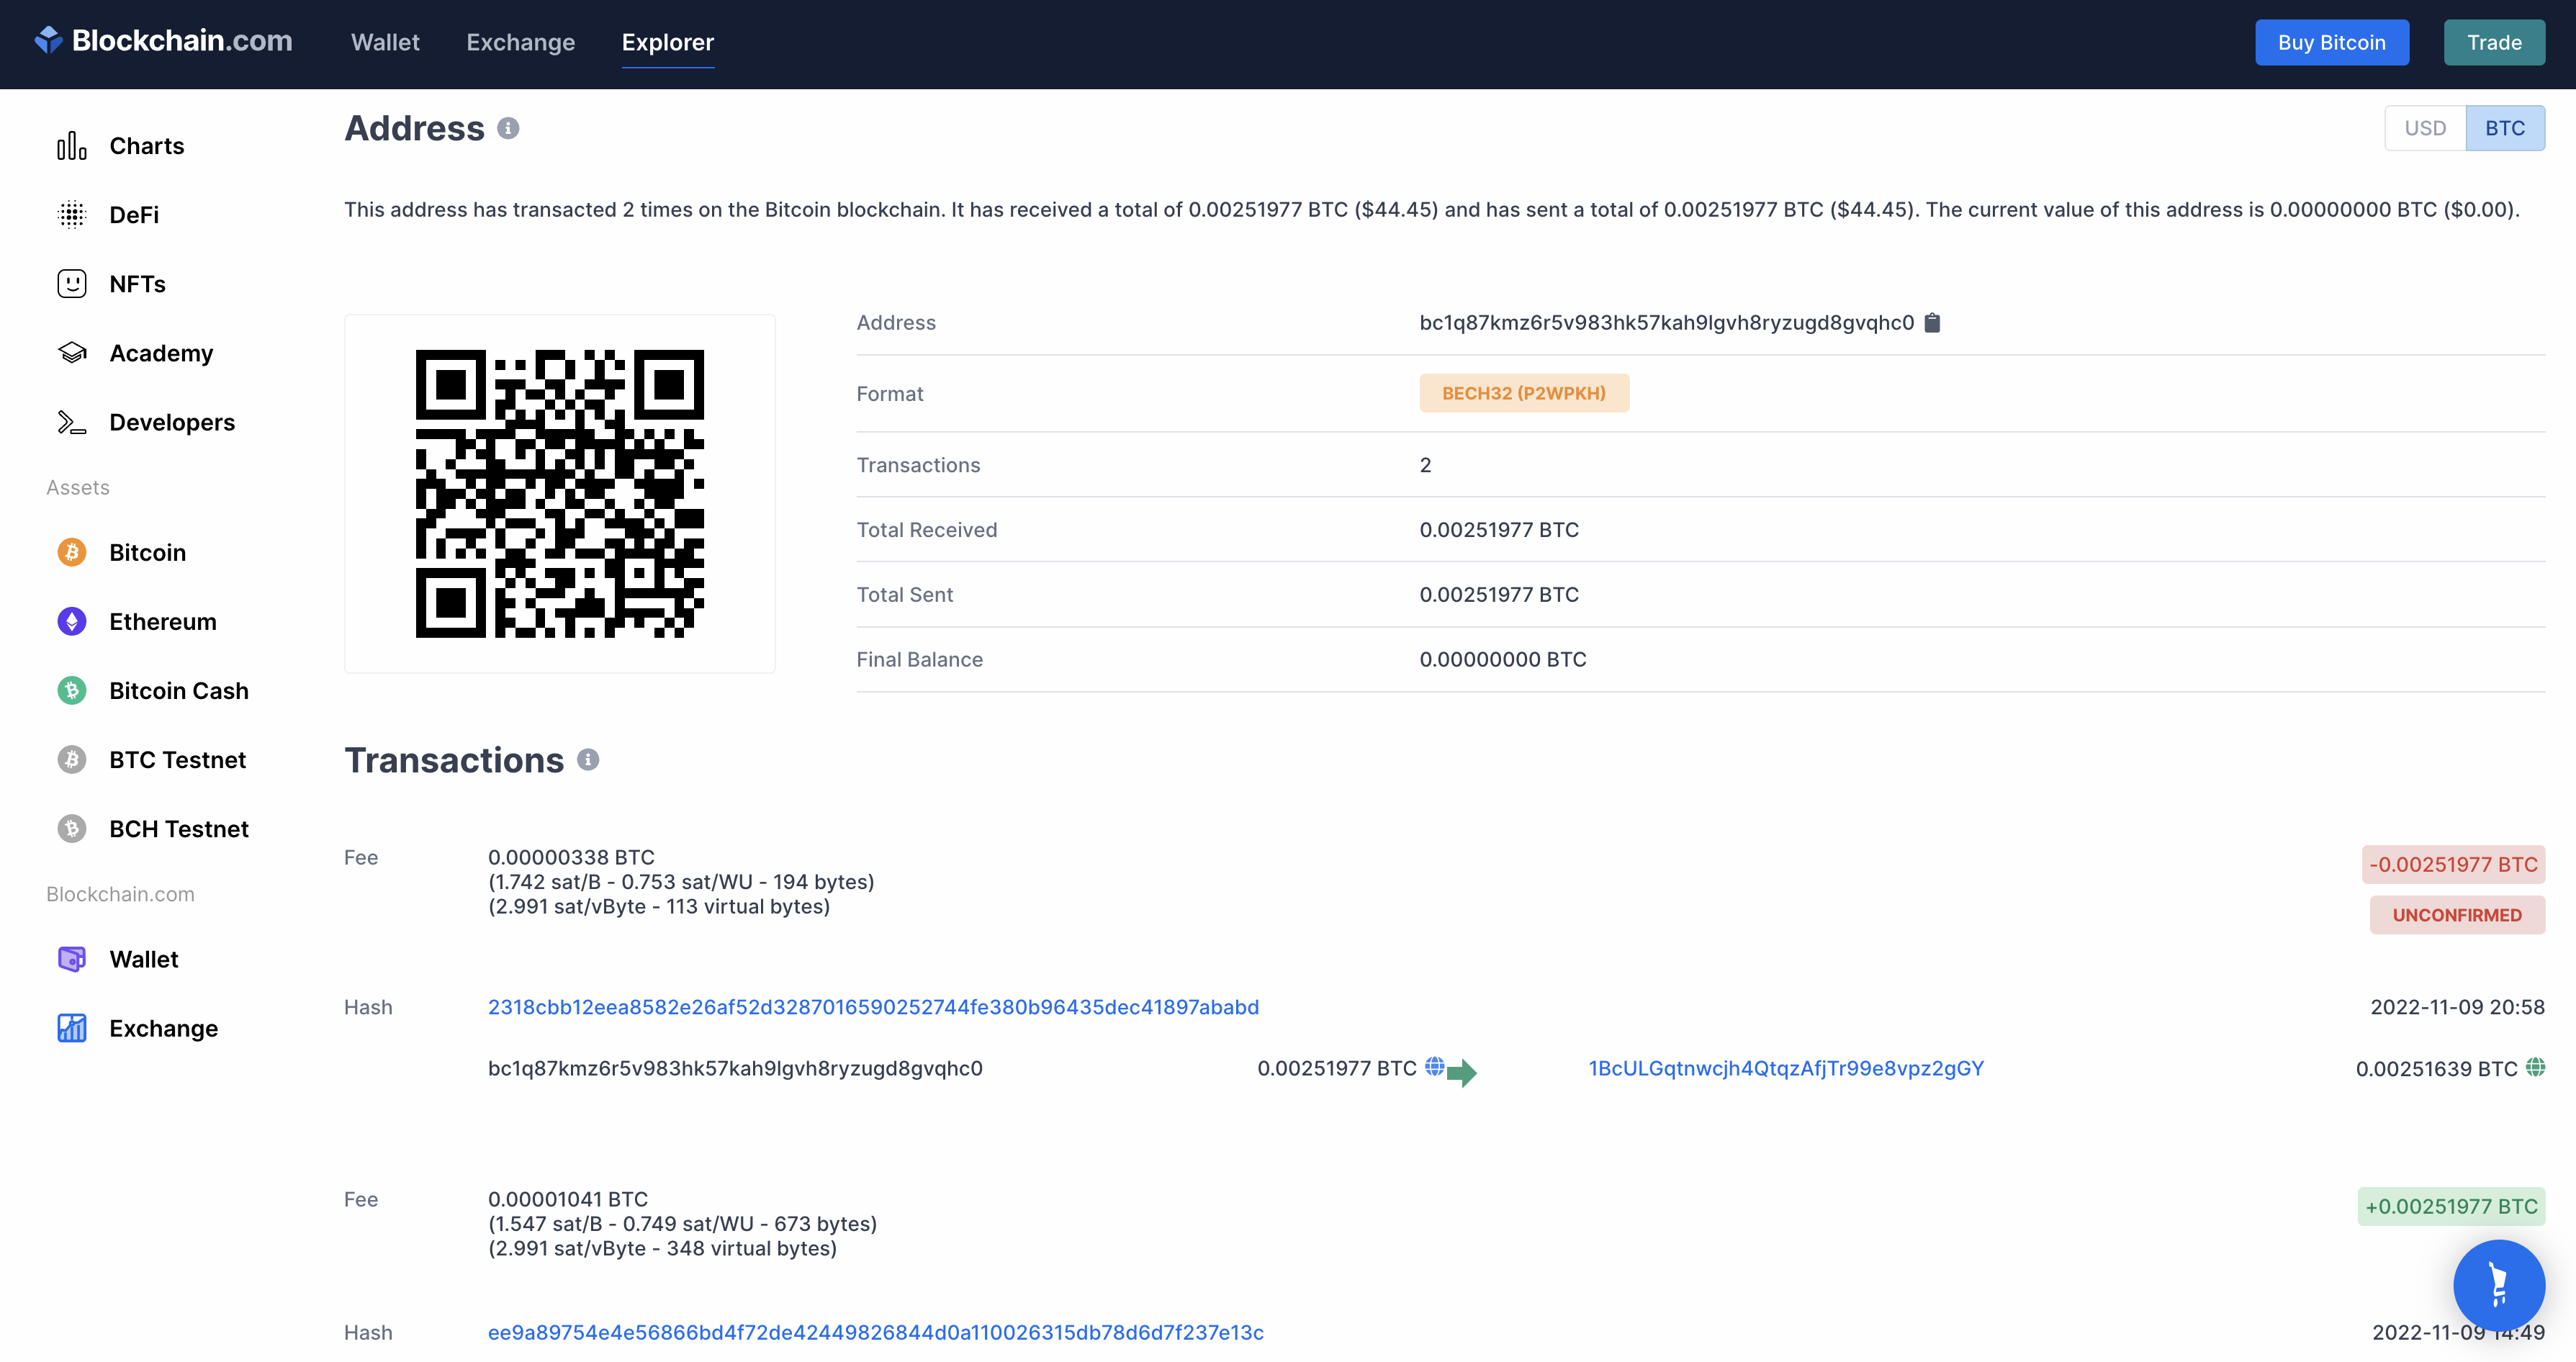
Task: Open transaction hash starting with 2318cbb12
Action: (873, 1007)
